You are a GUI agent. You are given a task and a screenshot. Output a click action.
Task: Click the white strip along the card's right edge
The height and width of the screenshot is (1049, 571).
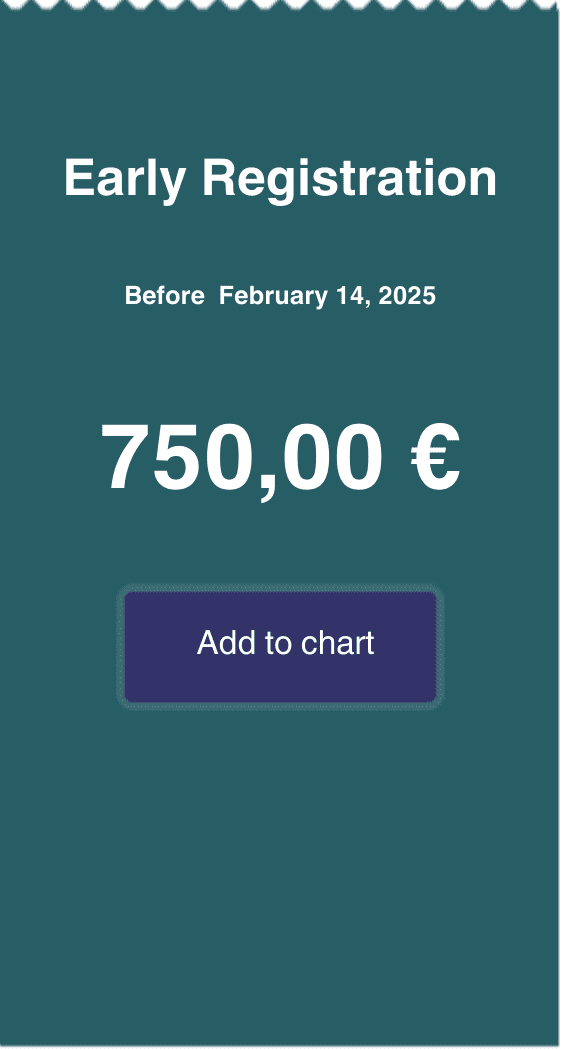[x=565, y=524]
